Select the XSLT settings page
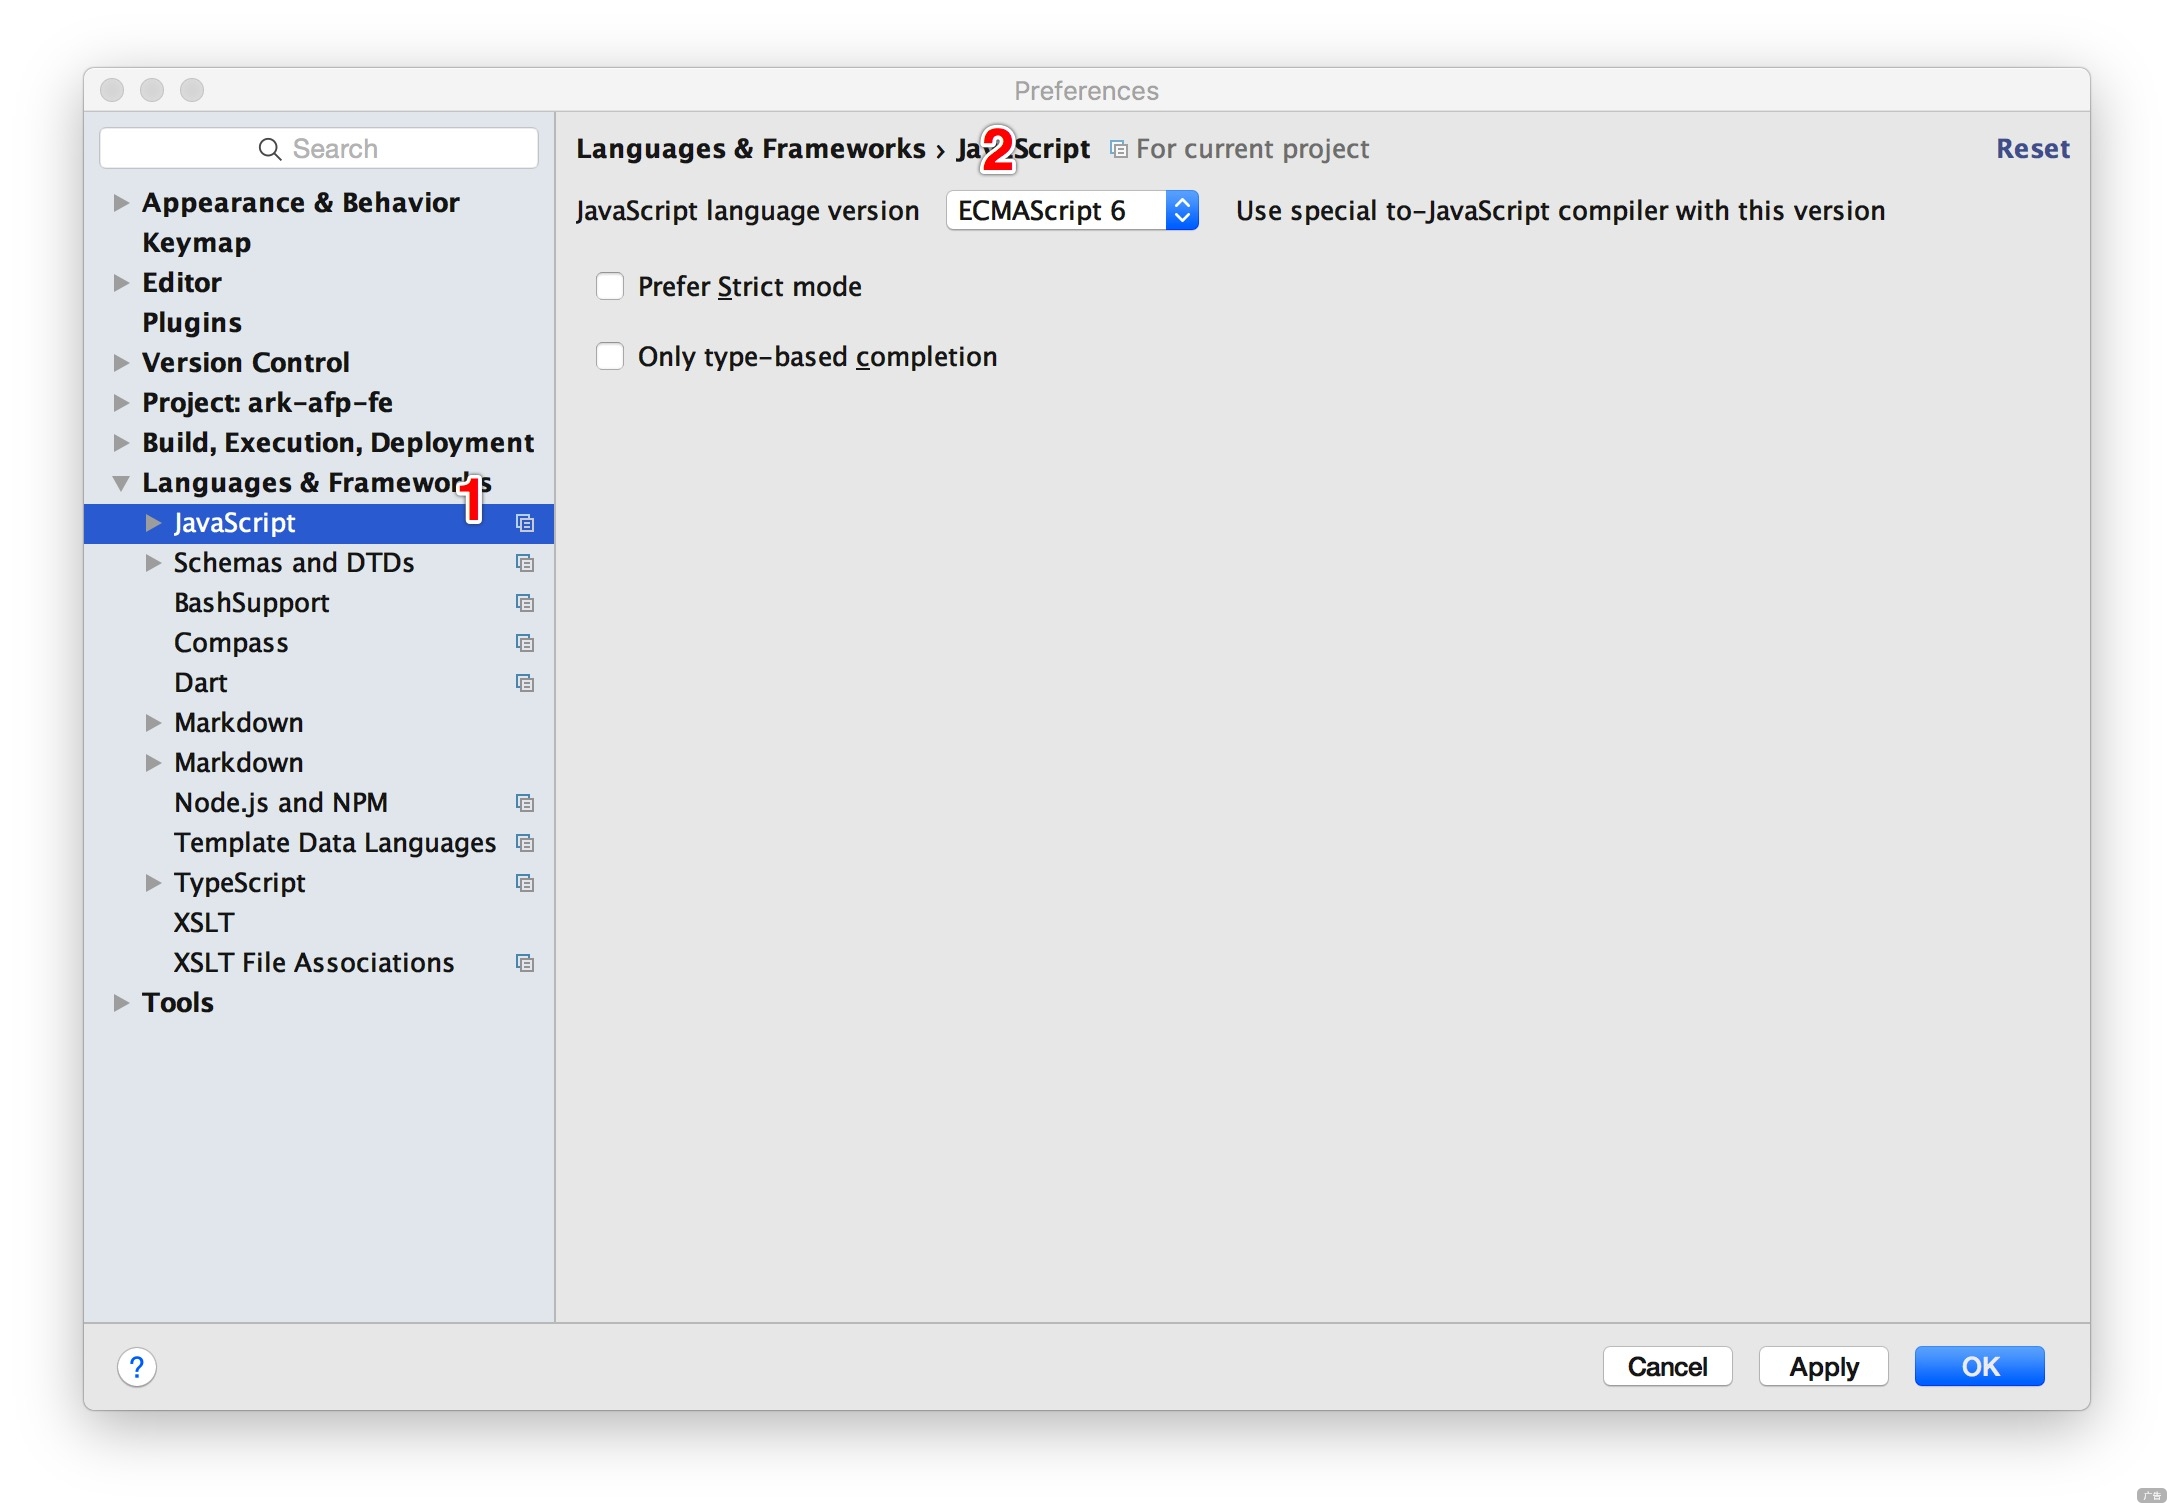The height and width of the screenshot is (1510, 2174). point(204,923)
